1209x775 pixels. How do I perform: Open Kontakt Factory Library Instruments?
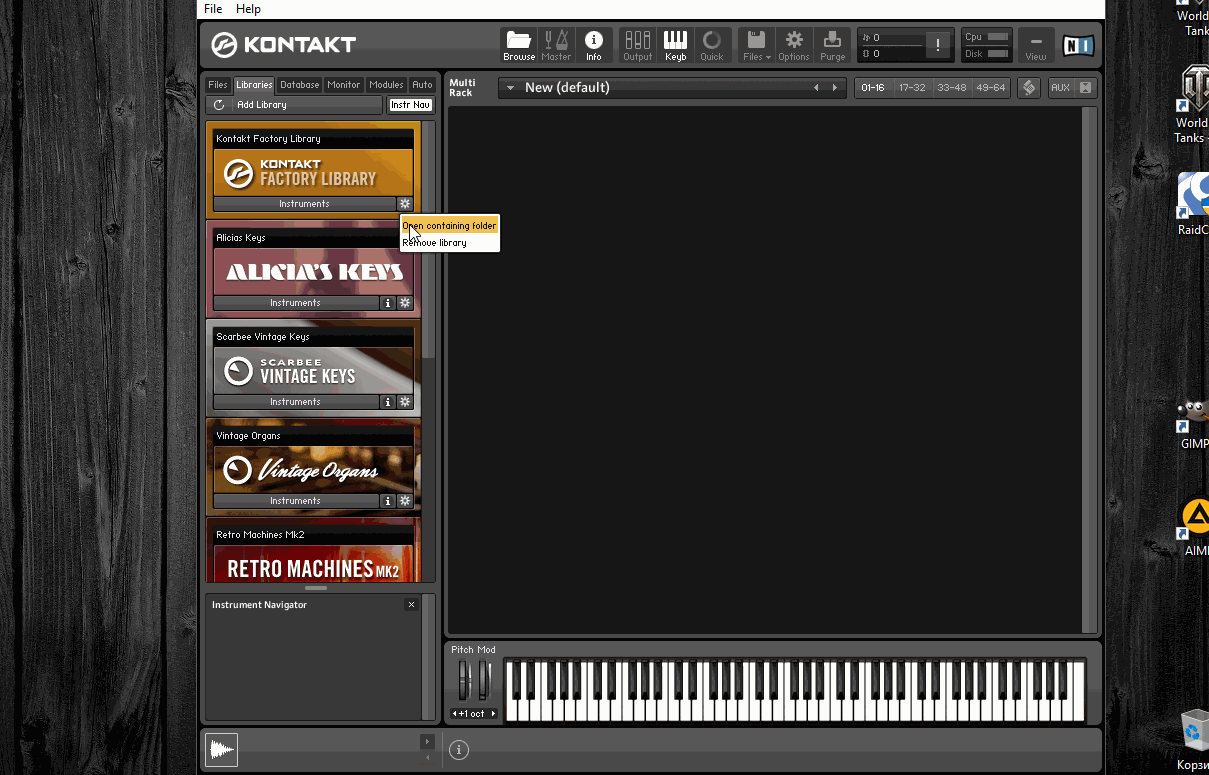305,204
